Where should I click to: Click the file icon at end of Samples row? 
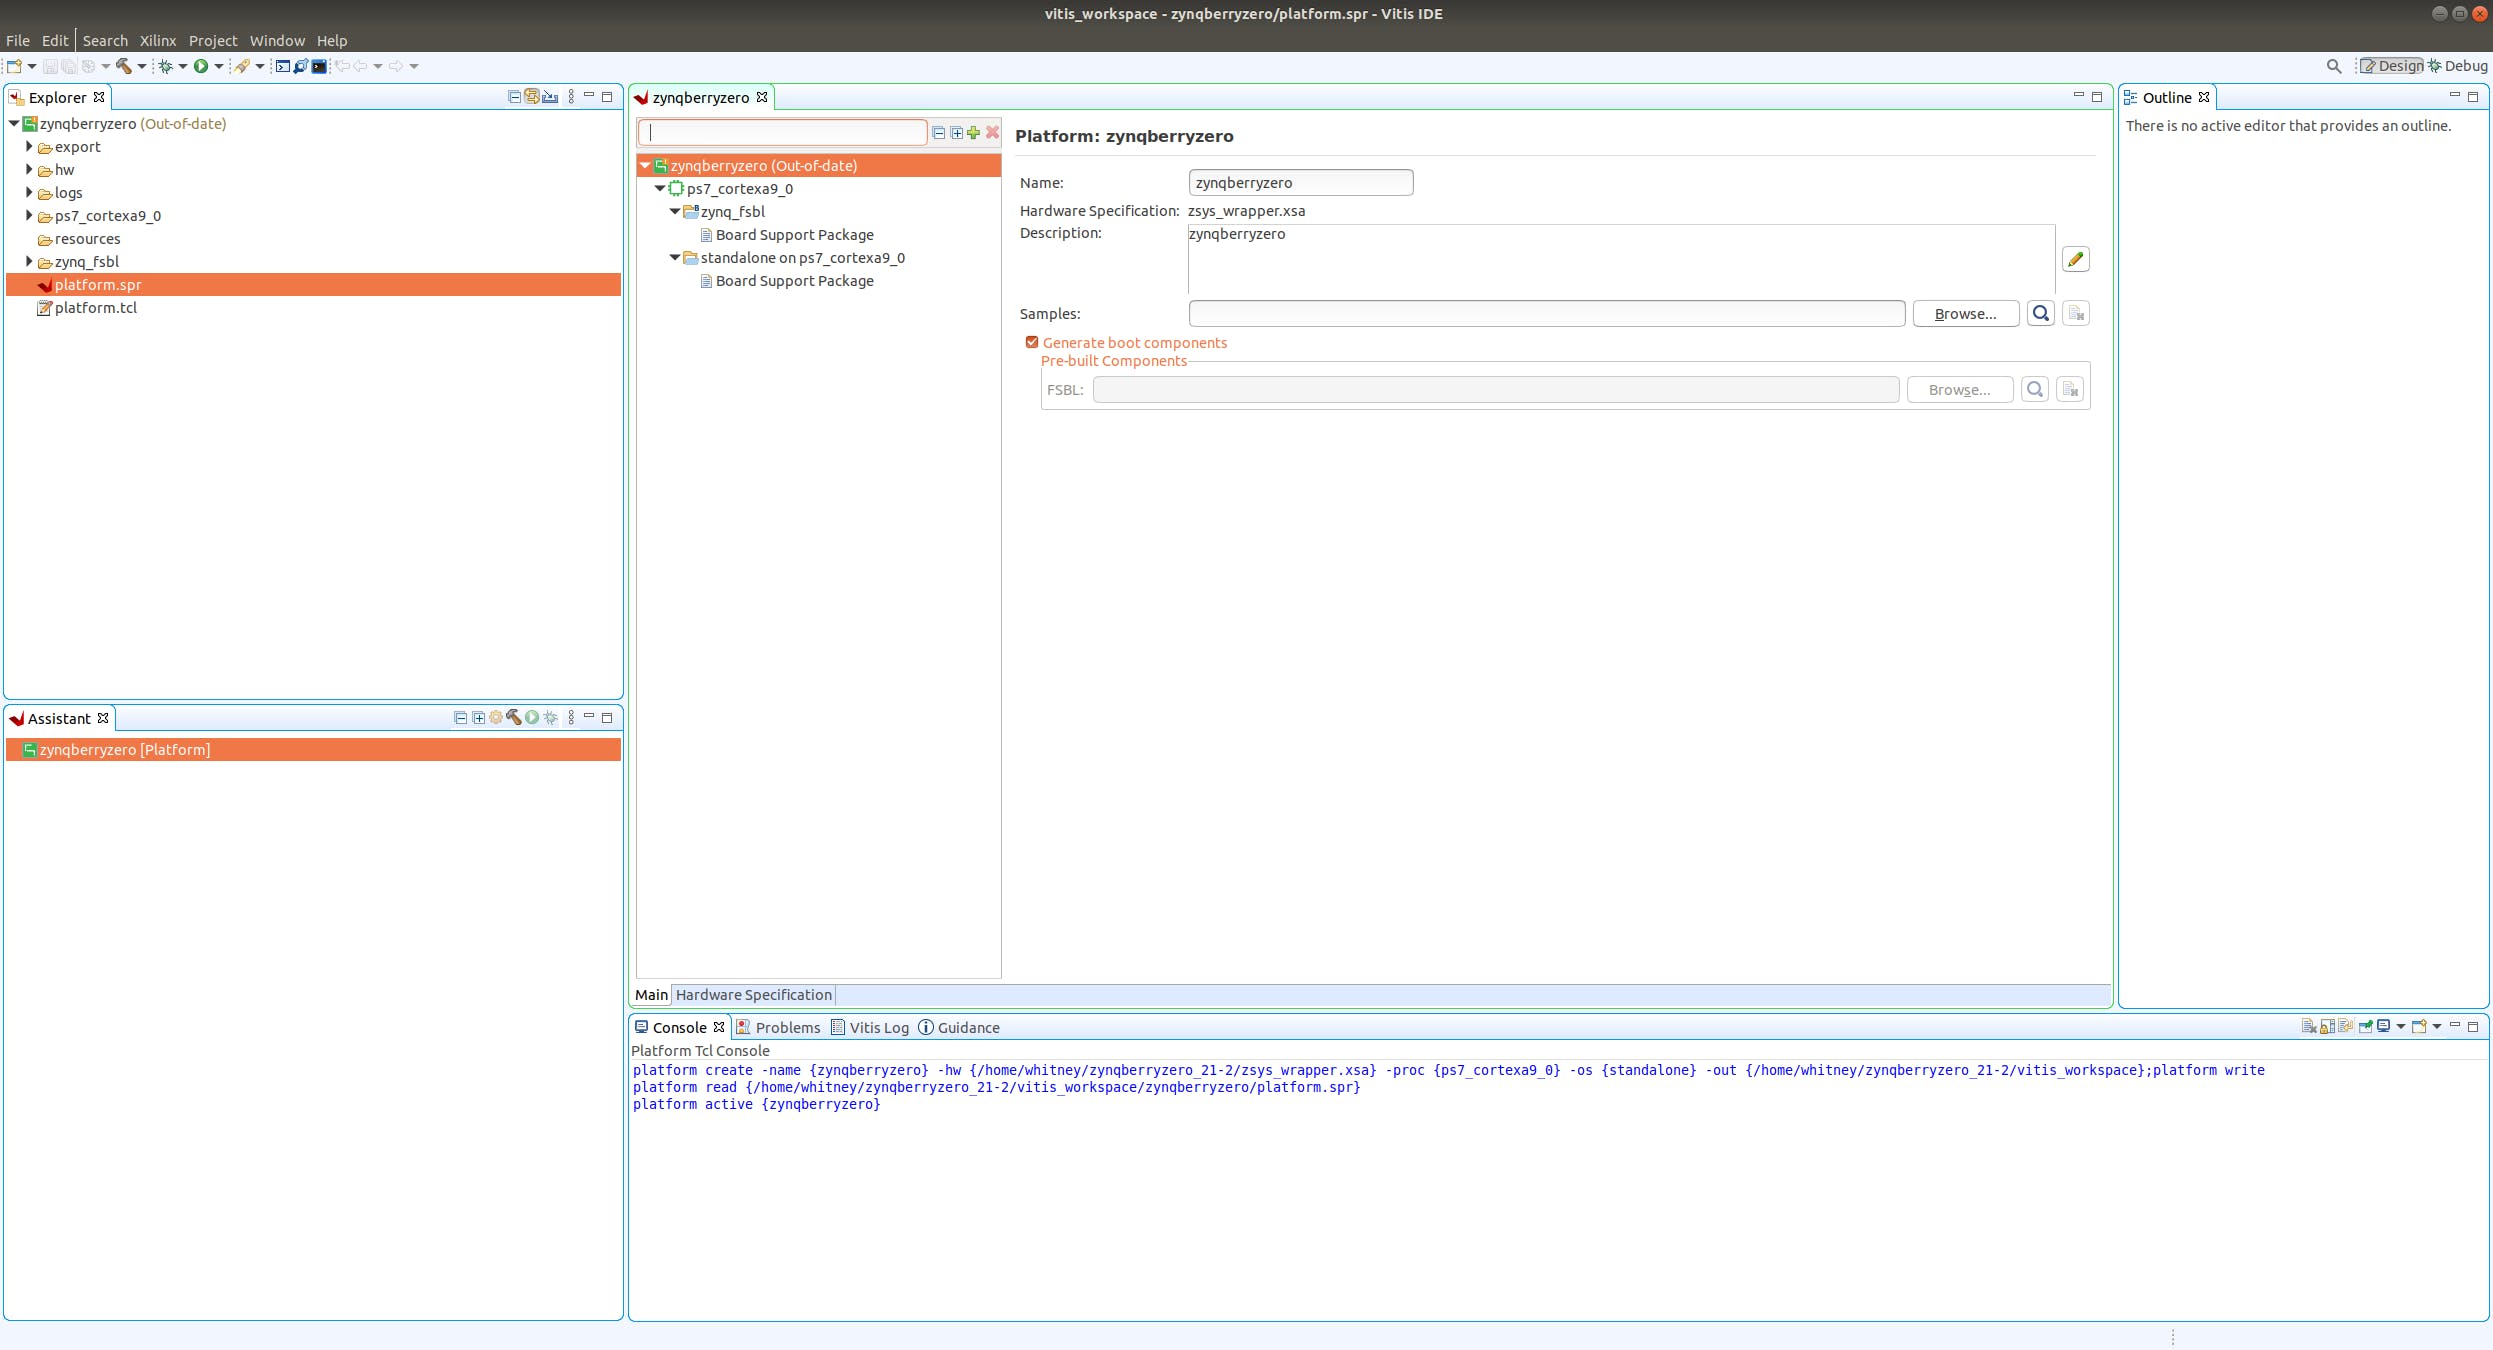click(x=2076, y=313)
